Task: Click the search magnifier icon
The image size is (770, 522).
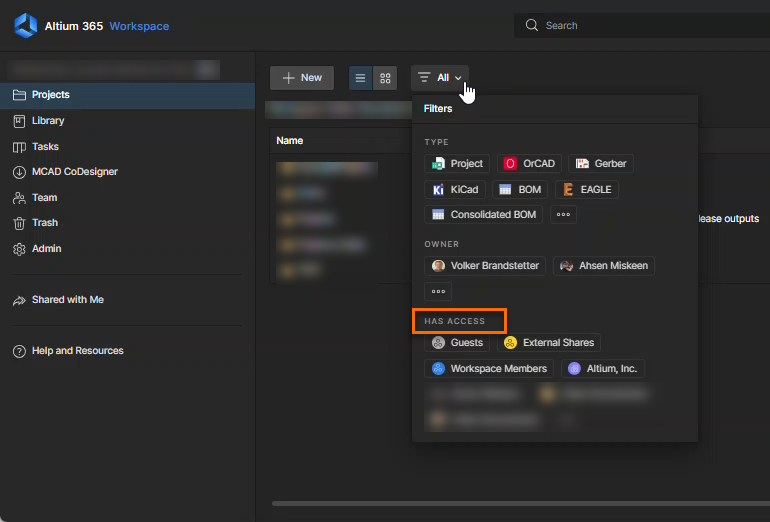Action: pyautogui.click(x=531, y=25)
